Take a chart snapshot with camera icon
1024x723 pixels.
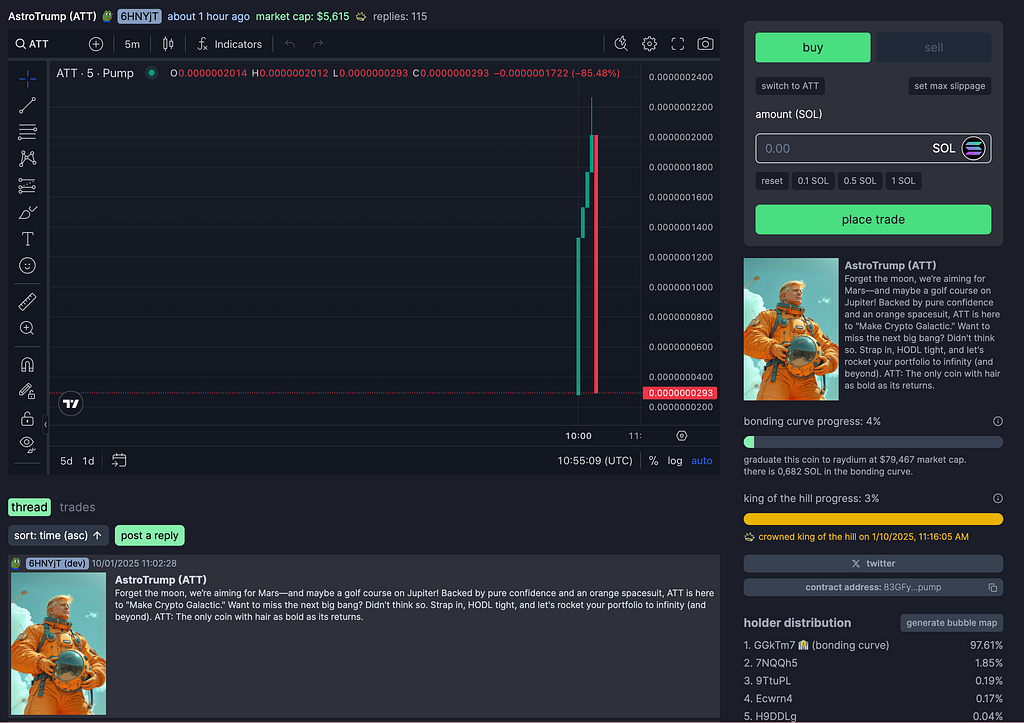click(705, 44)
